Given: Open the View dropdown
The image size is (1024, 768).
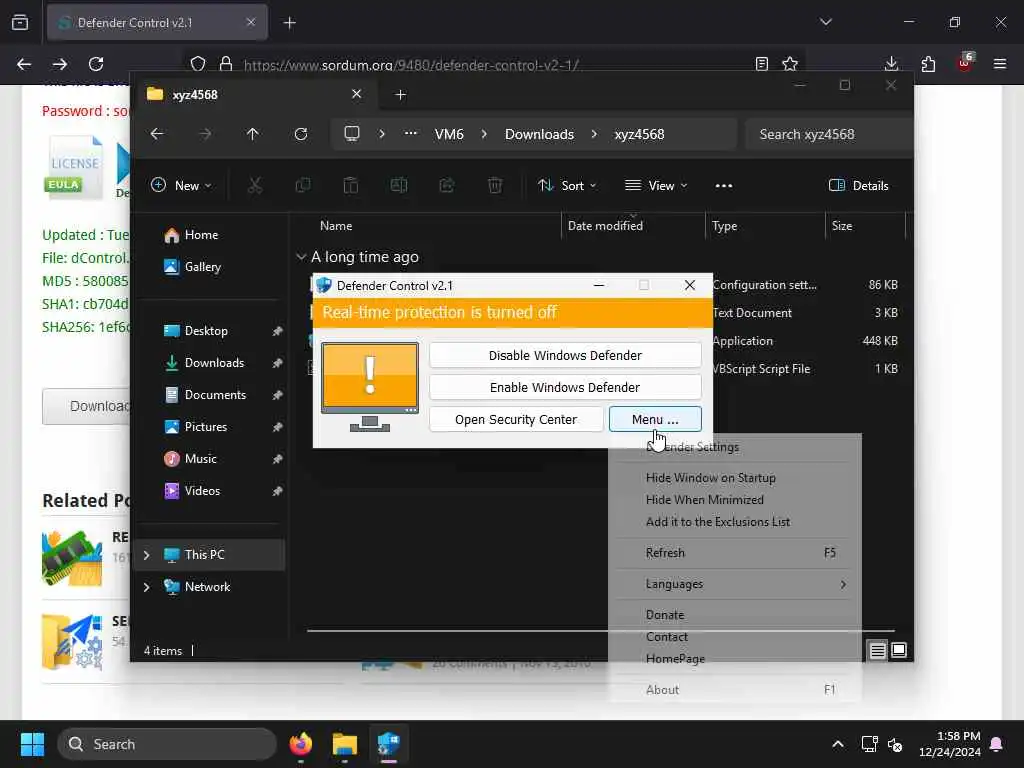Looking at the screenshot, I should (x=656, y=185).
